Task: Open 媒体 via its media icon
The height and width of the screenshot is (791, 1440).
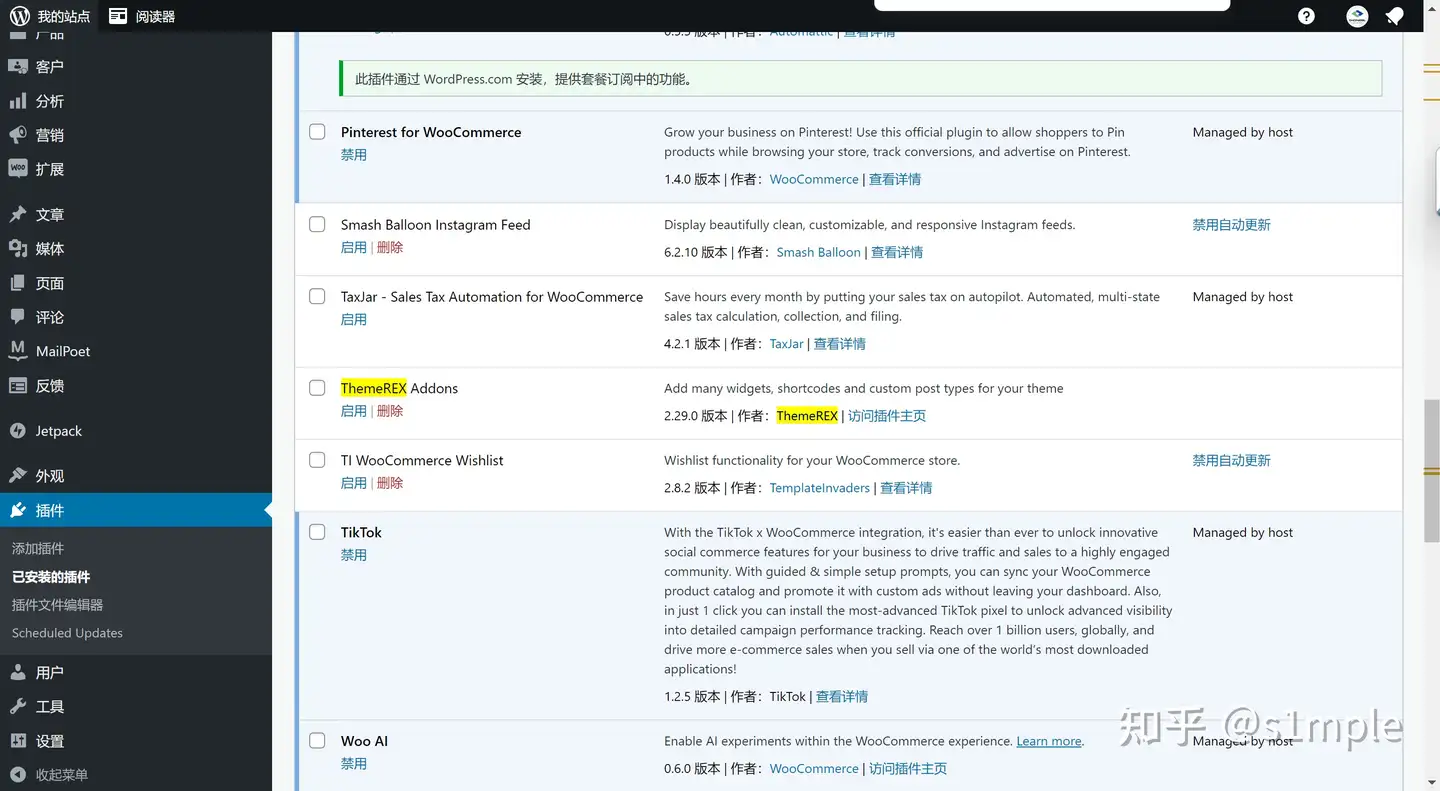Action: point(18,249)
